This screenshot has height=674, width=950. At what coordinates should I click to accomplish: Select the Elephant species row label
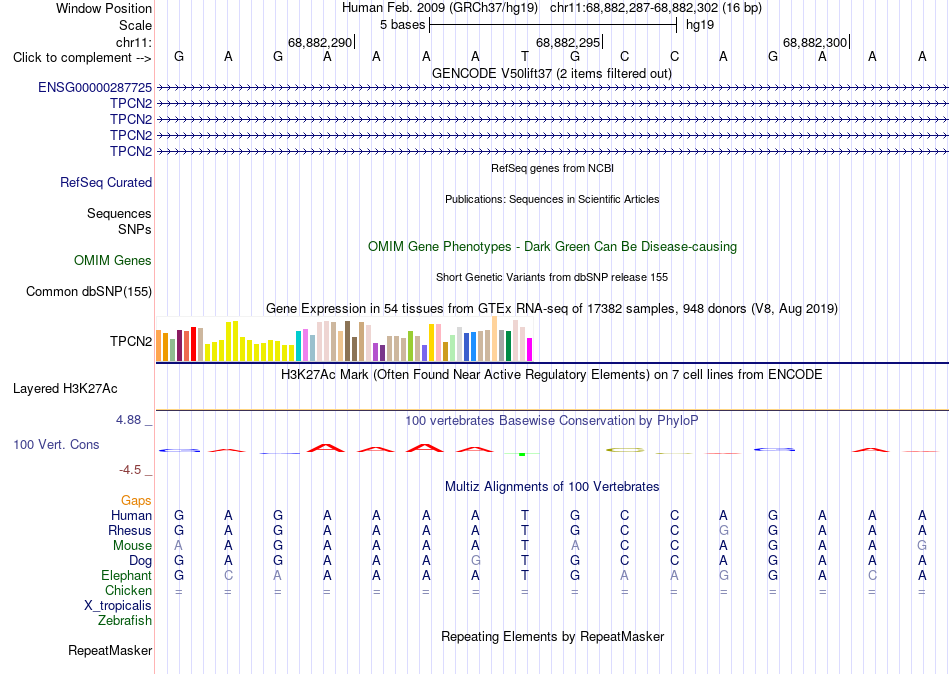[x=127, y=575]
